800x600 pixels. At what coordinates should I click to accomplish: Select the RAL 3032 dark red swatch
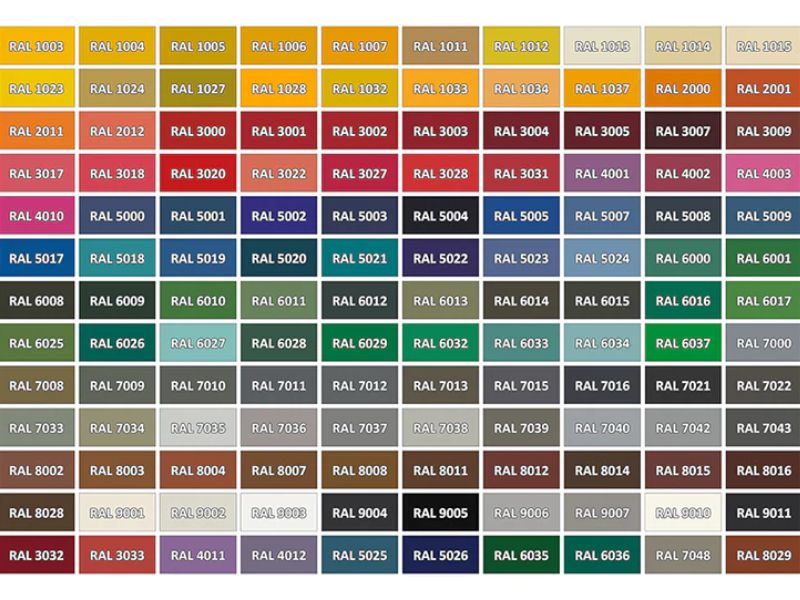[36, 555]
